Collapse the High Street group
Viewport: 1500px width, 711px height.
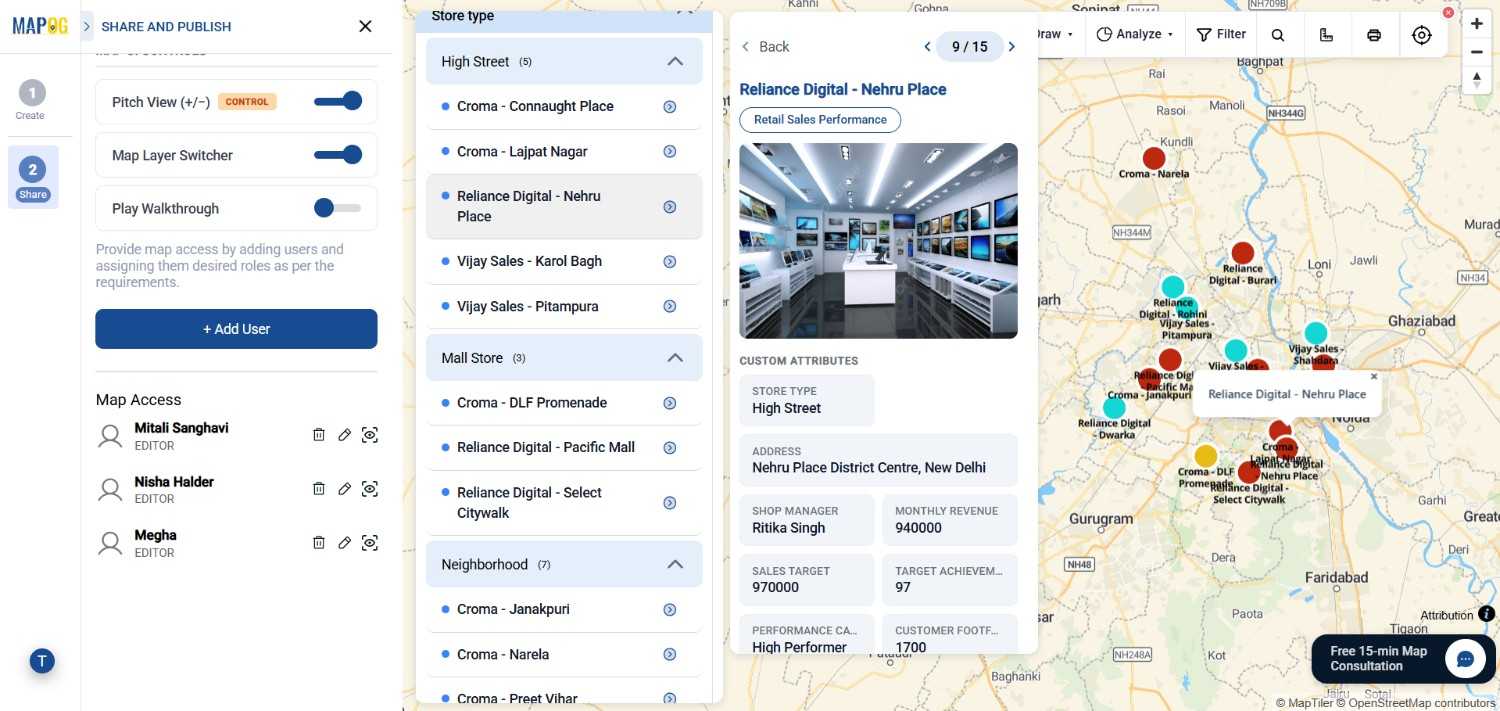point(675,61)
